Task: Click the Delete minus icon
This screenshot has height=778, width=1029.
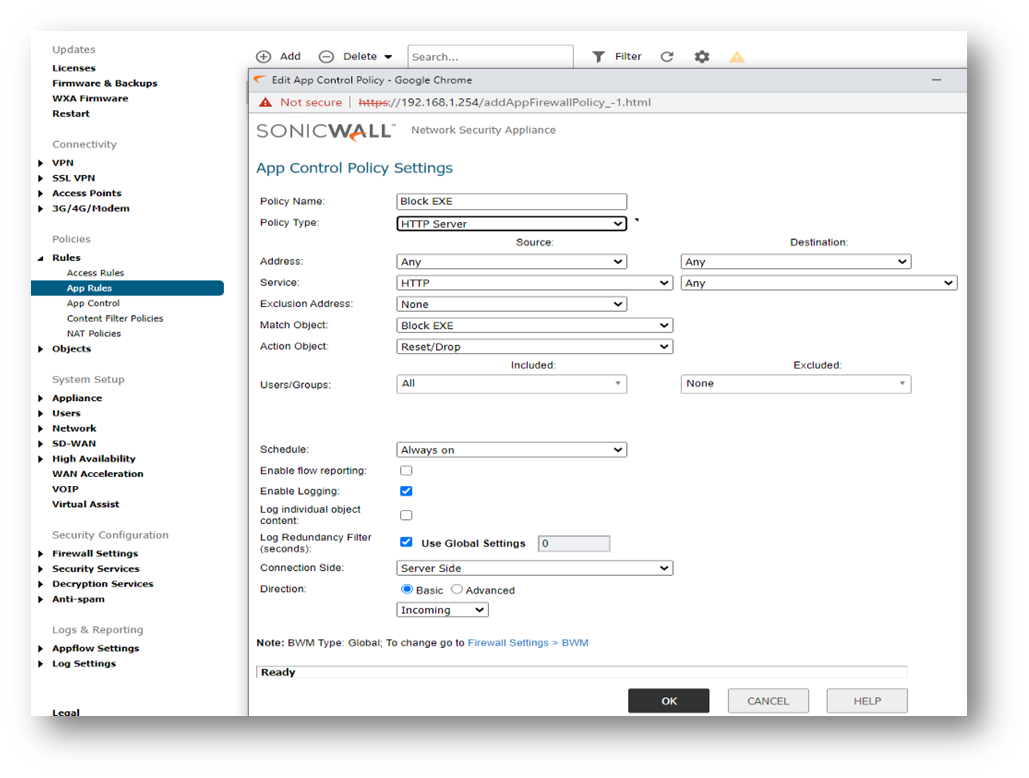Action: tap(326, 56)
